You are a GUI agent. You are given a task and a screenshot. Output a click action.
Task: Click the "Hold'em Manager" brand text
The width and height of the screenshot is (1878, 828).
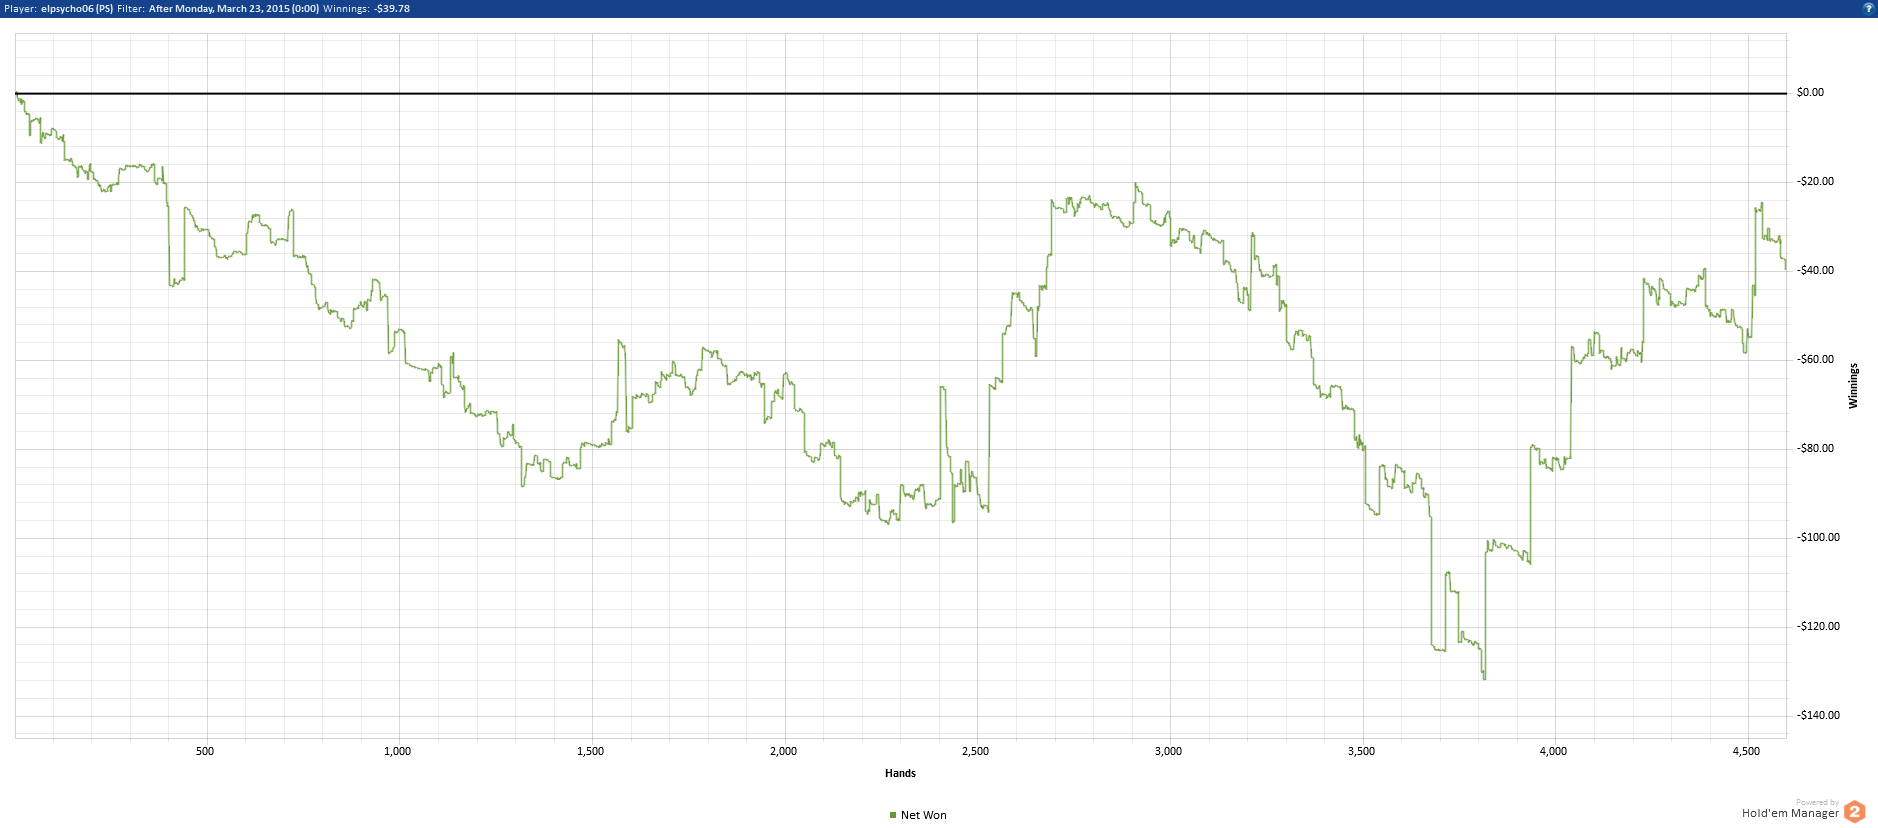coord(1790,814)
